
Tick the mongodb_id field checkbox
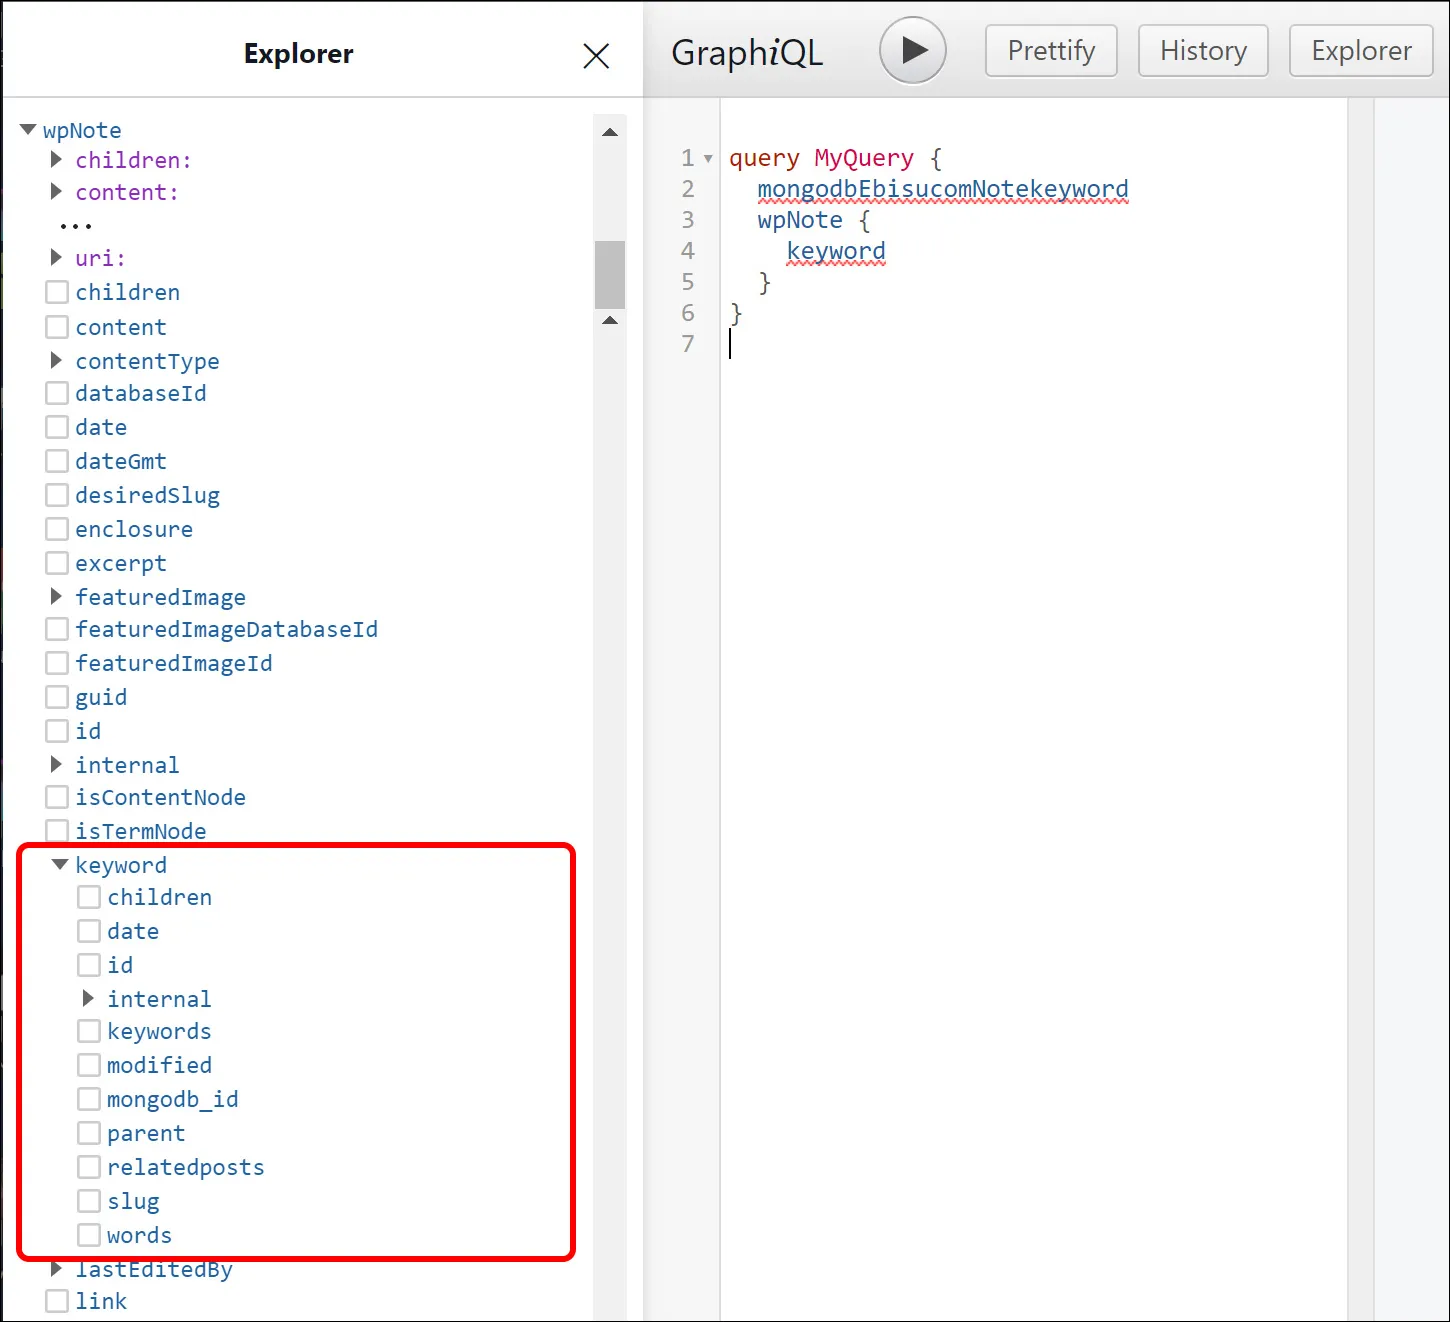coord(89,1099)
